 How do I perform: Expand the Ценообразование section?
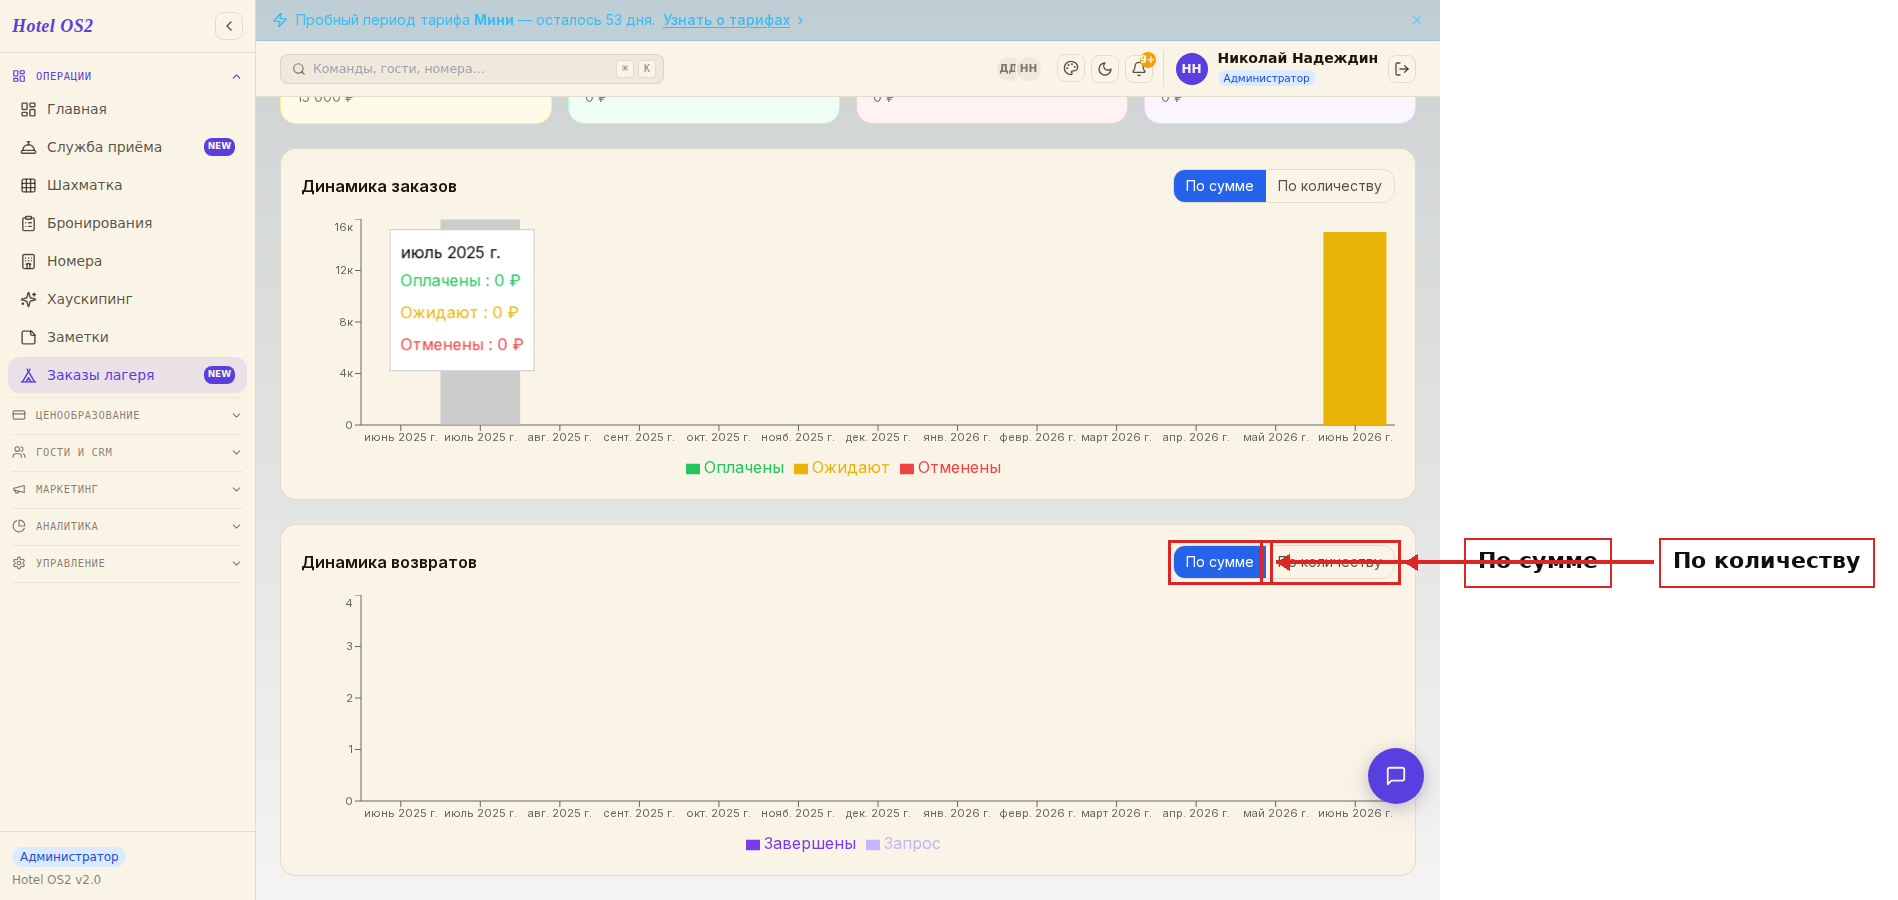[x=127, y=415]
